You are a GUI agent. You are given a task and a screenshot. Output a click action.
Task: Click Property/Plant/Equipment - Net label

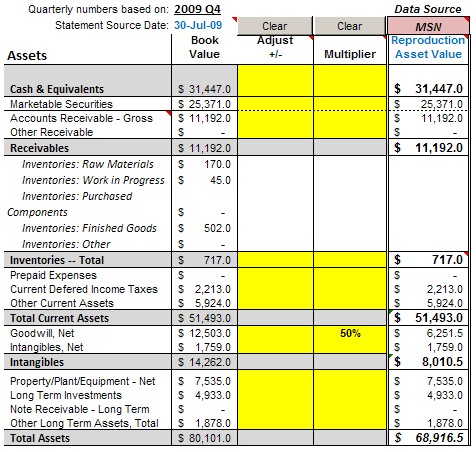coord(83,381)
